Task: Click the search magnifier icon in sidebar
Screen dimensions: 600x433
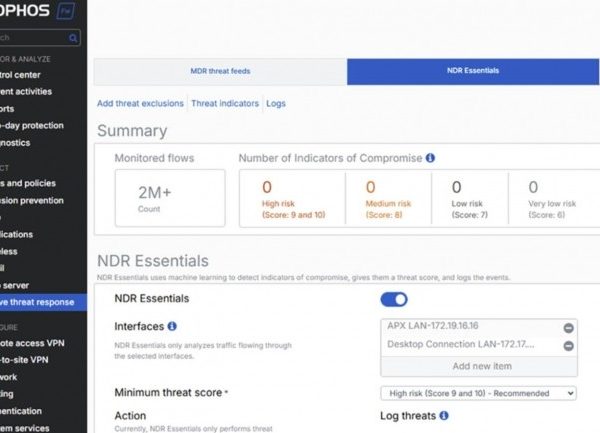Action: pyautogui.click(x=73, y=38)
